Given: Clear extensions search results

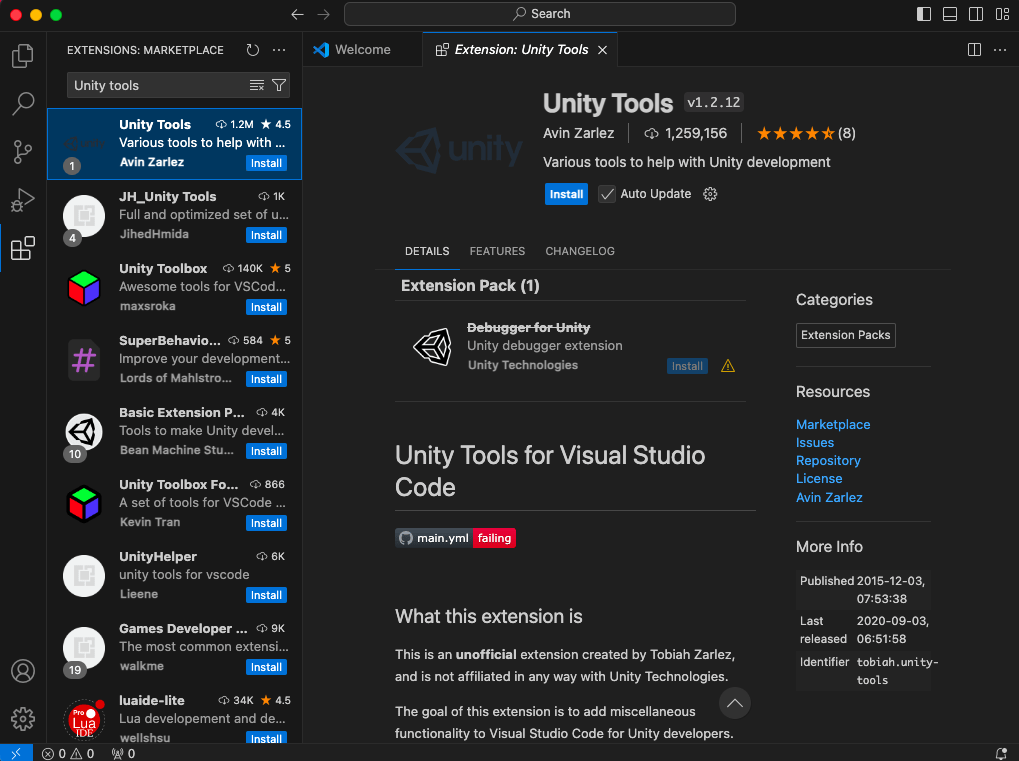Looking at the screenshot, I should click(257, 85).
